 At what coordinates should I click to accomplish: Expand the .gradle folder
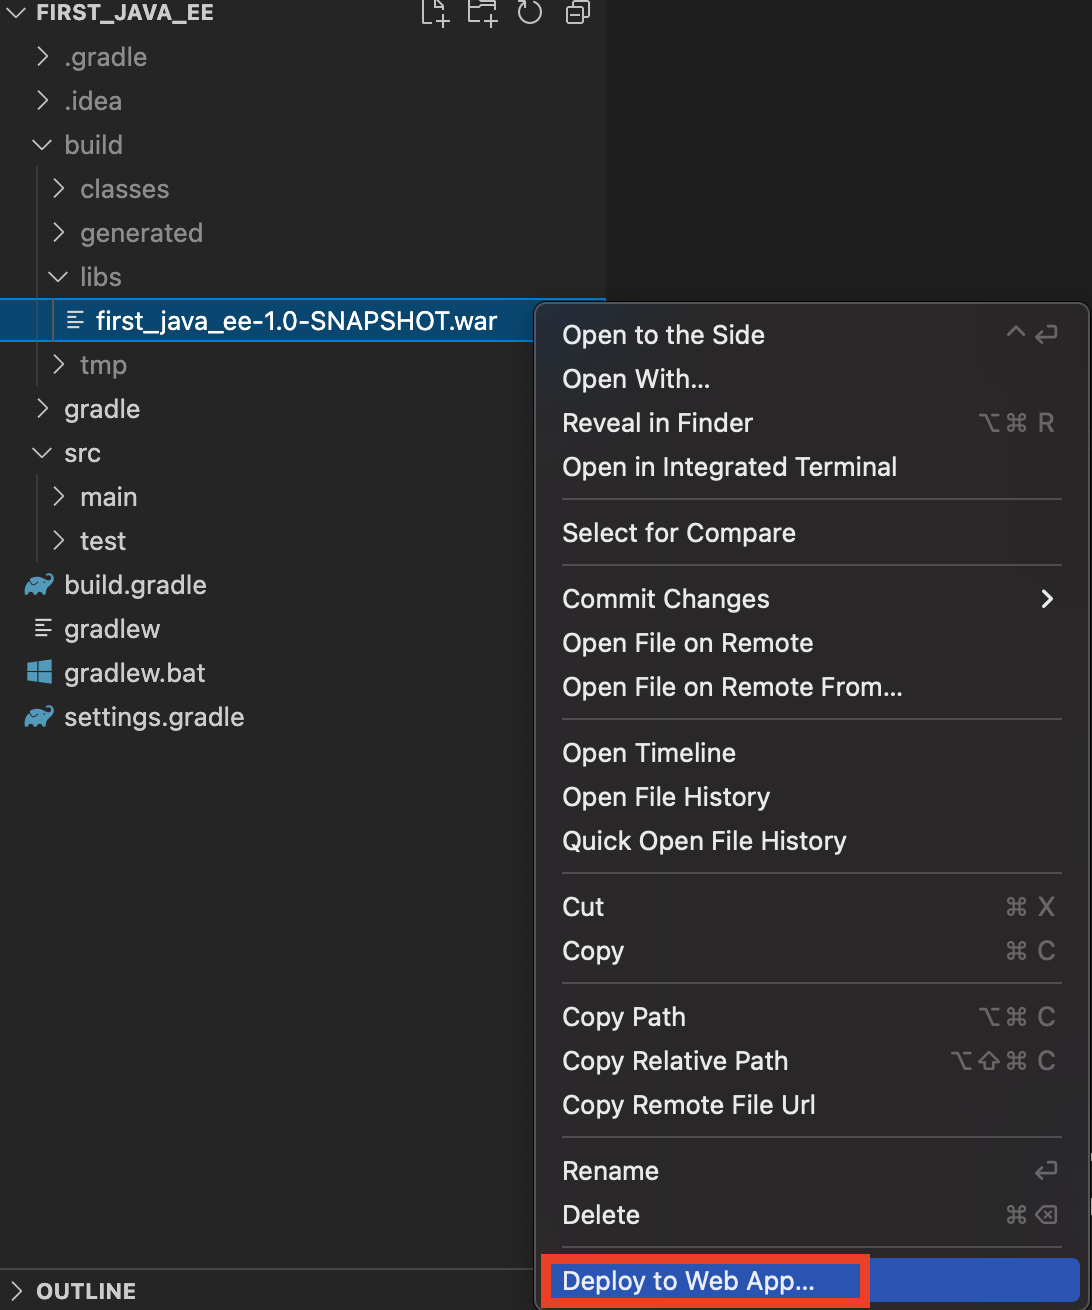(105, 57)
